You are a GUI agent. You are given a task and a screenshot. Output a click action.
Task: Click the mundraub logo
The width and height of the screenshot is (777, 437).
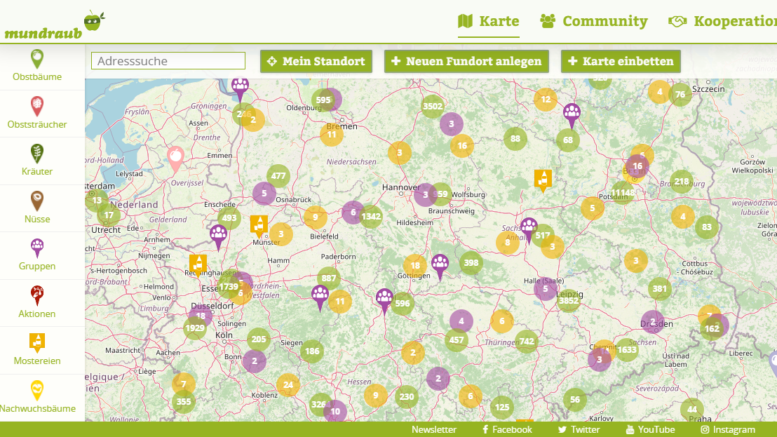tap(53, 25)
